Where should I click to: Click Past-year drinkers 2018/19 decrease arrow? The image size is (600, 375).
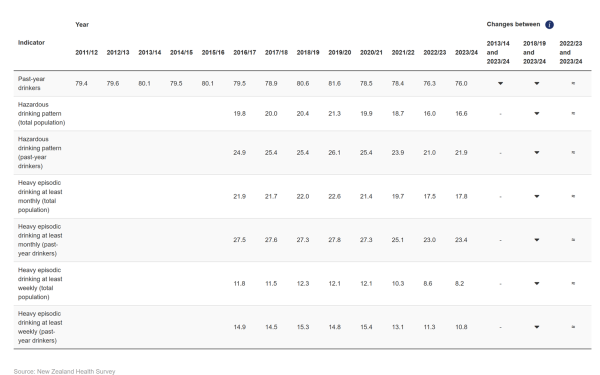click(x=536, y=83)
